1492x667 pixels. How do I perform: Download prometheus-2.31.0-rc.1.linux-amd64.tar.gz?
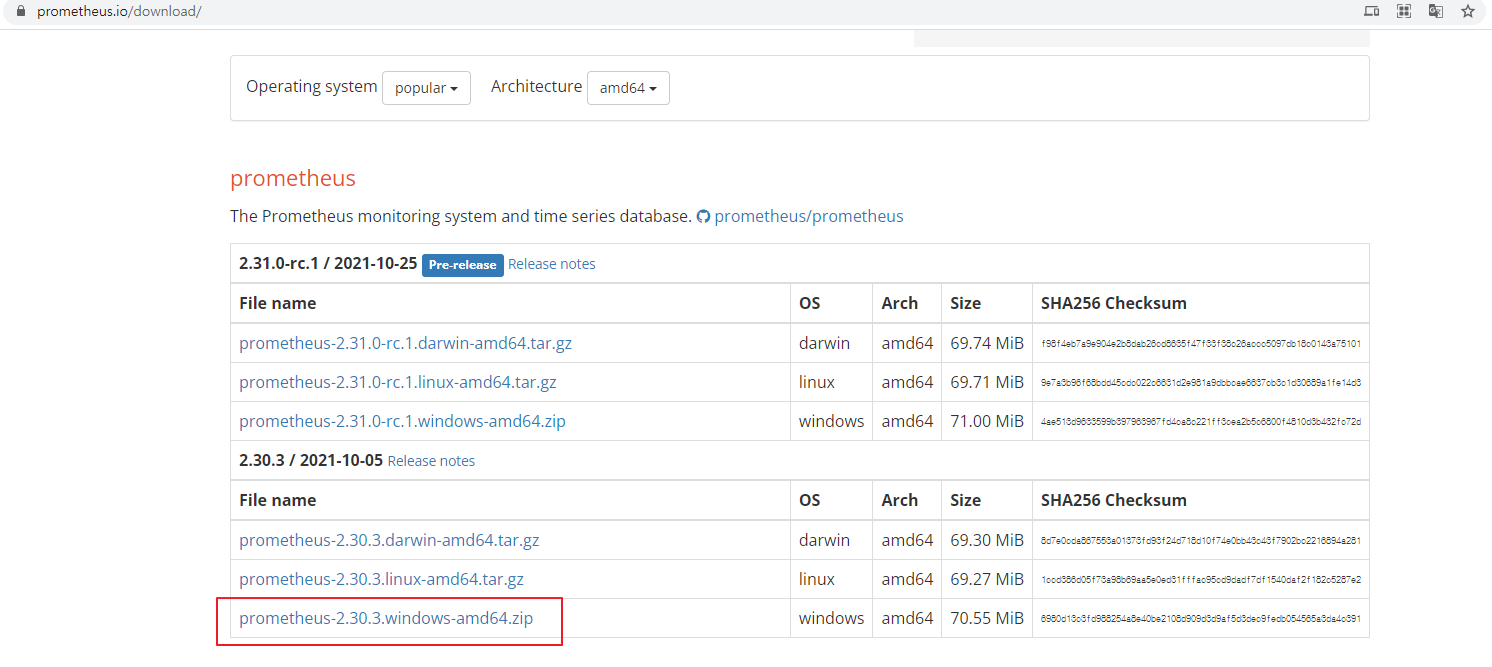tap(398, 382)
